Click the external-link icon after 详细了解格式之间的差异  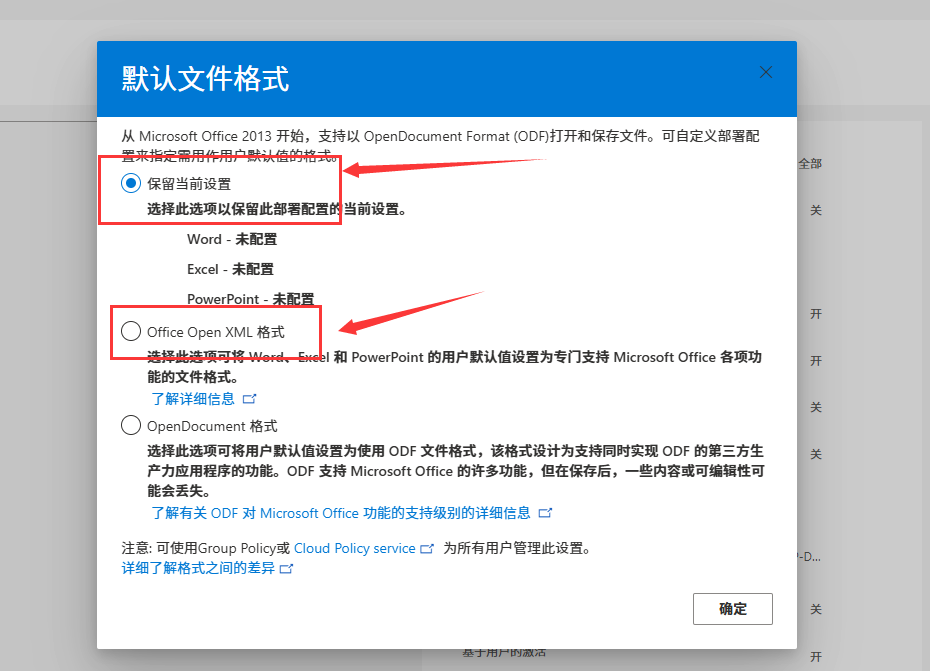click(286, 568)
